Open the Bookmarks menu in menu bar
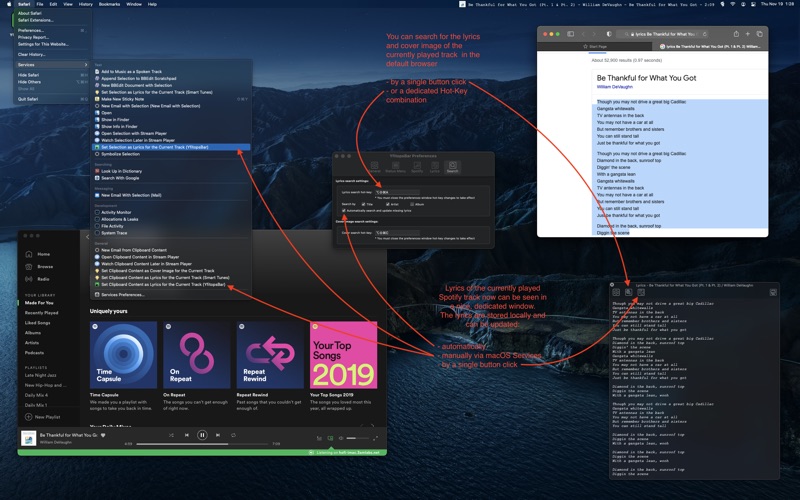 tap(109, 4)
